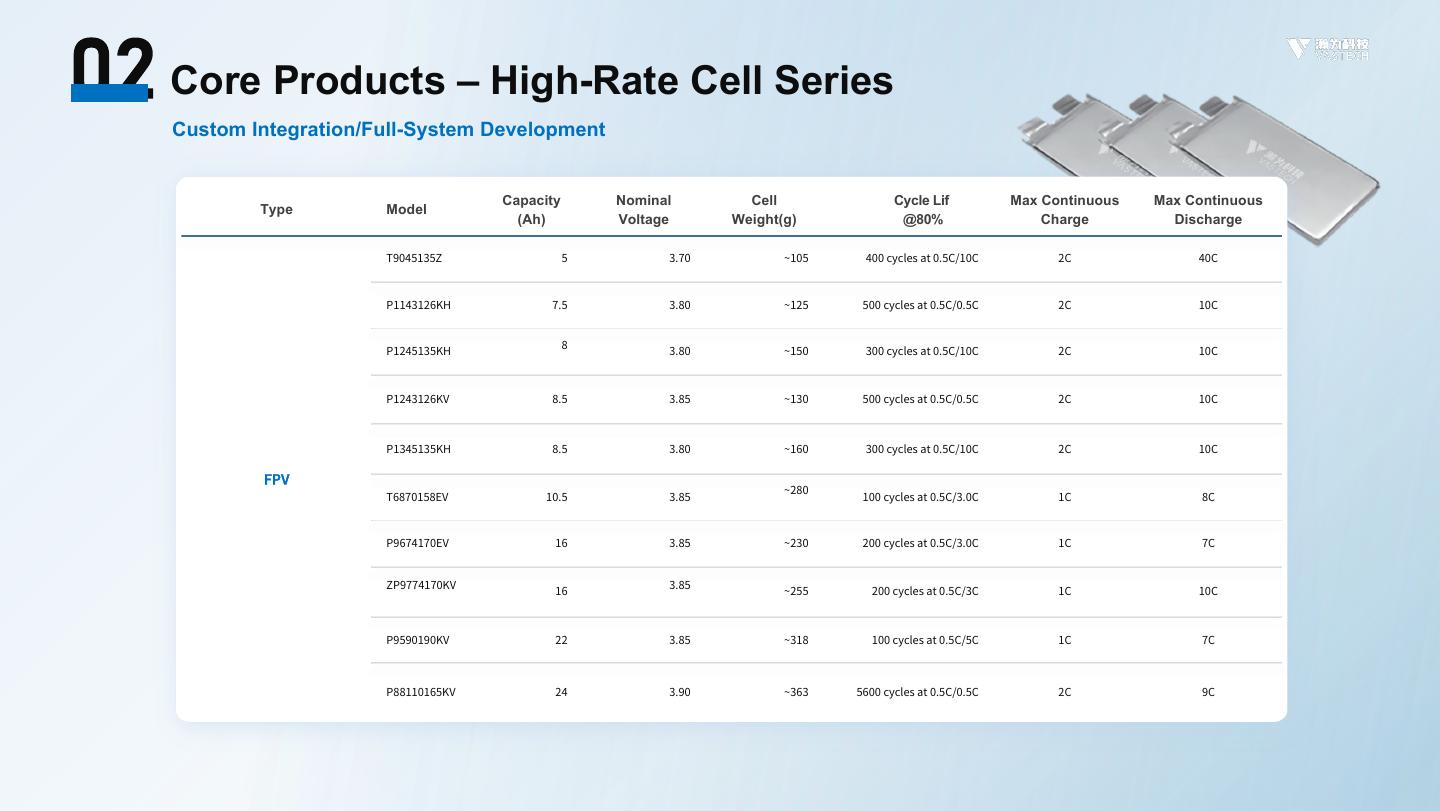
Task: Select capacity value "7.5"
Action: click(x=559, y=305)
